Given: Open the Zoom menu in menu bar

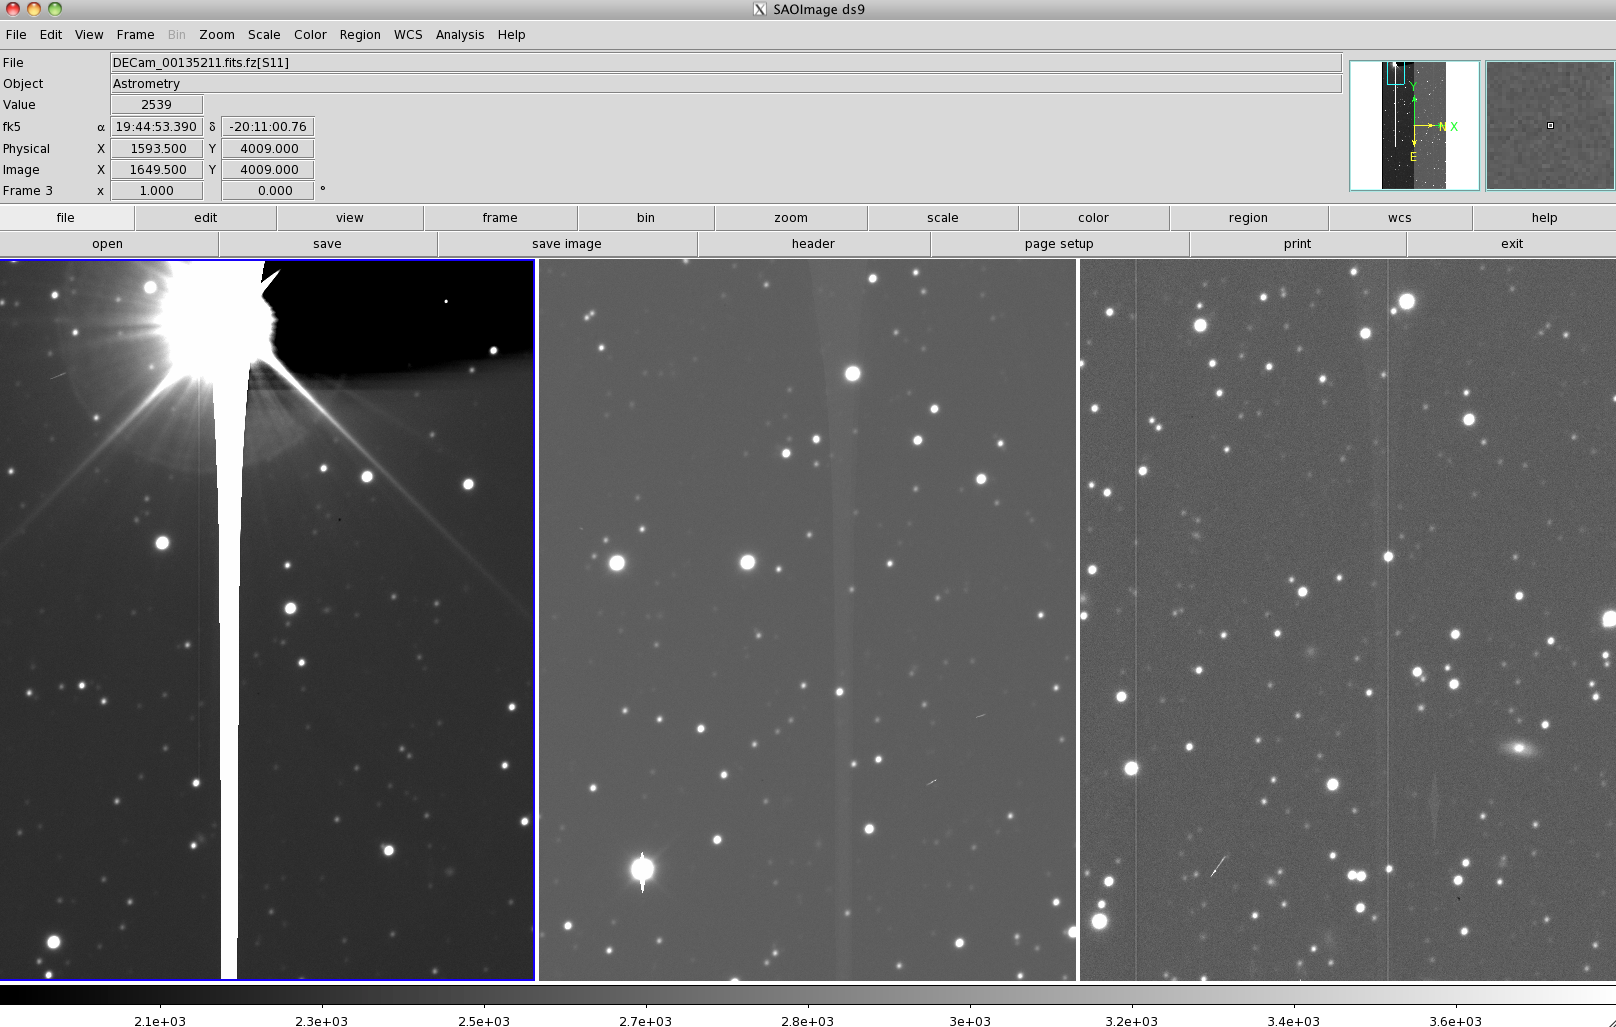Looking at the screenshot, I should pyautogui.click(x=216, y=34).
